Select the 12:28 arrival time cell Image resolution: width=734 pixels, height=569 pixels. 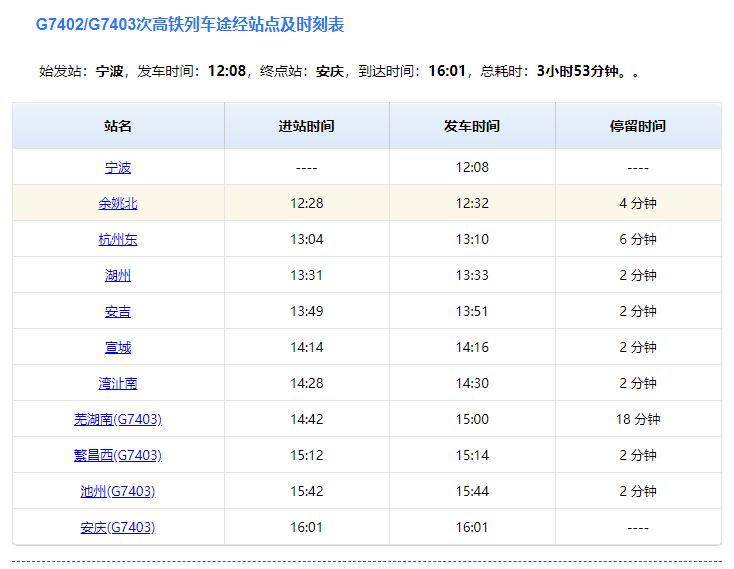click(306, 203)
